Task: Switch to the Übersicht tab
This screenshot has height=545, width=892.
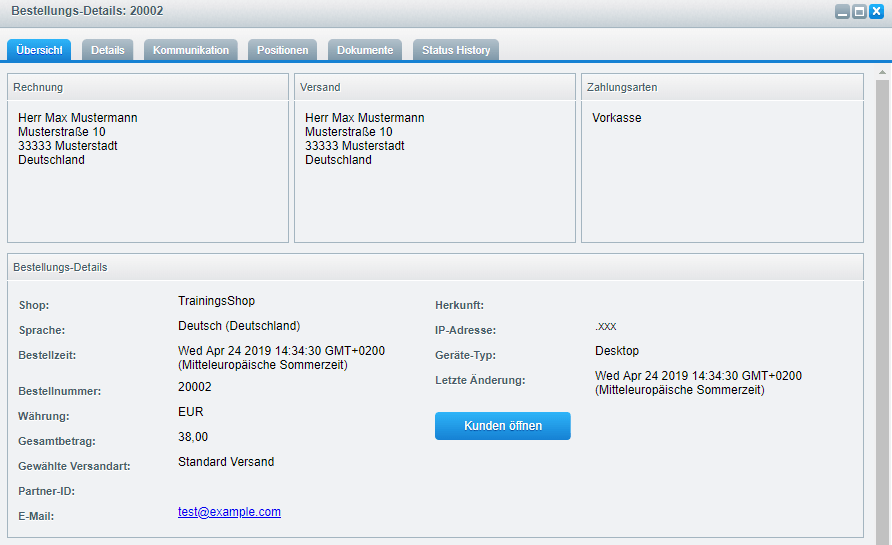Action: (39, 50)
